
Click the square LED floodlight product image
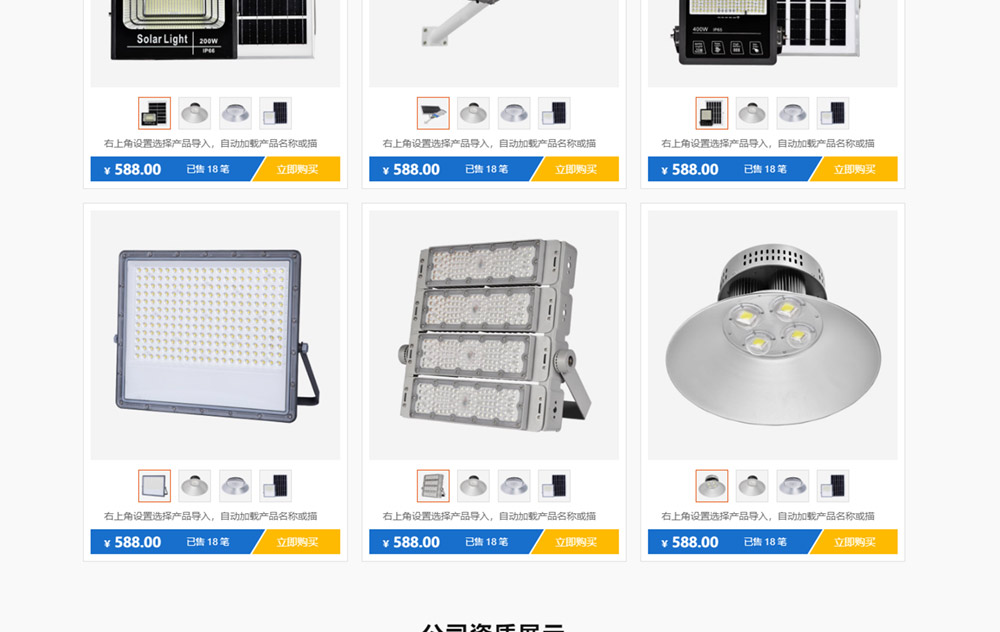215,335
